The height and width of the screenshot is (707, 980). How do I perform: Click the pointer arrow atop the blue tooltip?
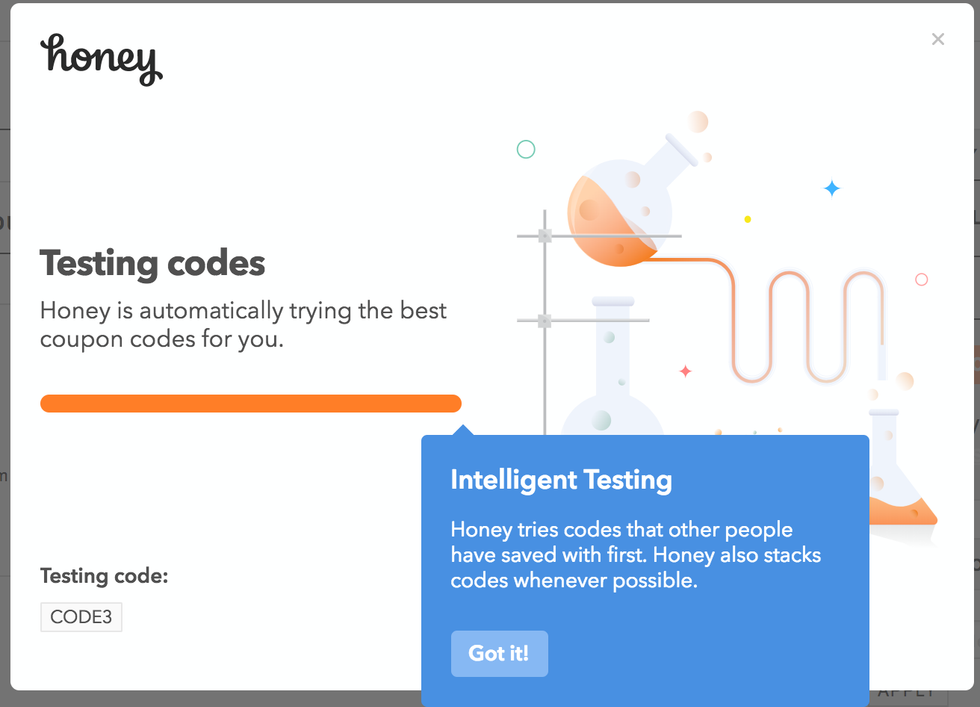click(462, 430)
